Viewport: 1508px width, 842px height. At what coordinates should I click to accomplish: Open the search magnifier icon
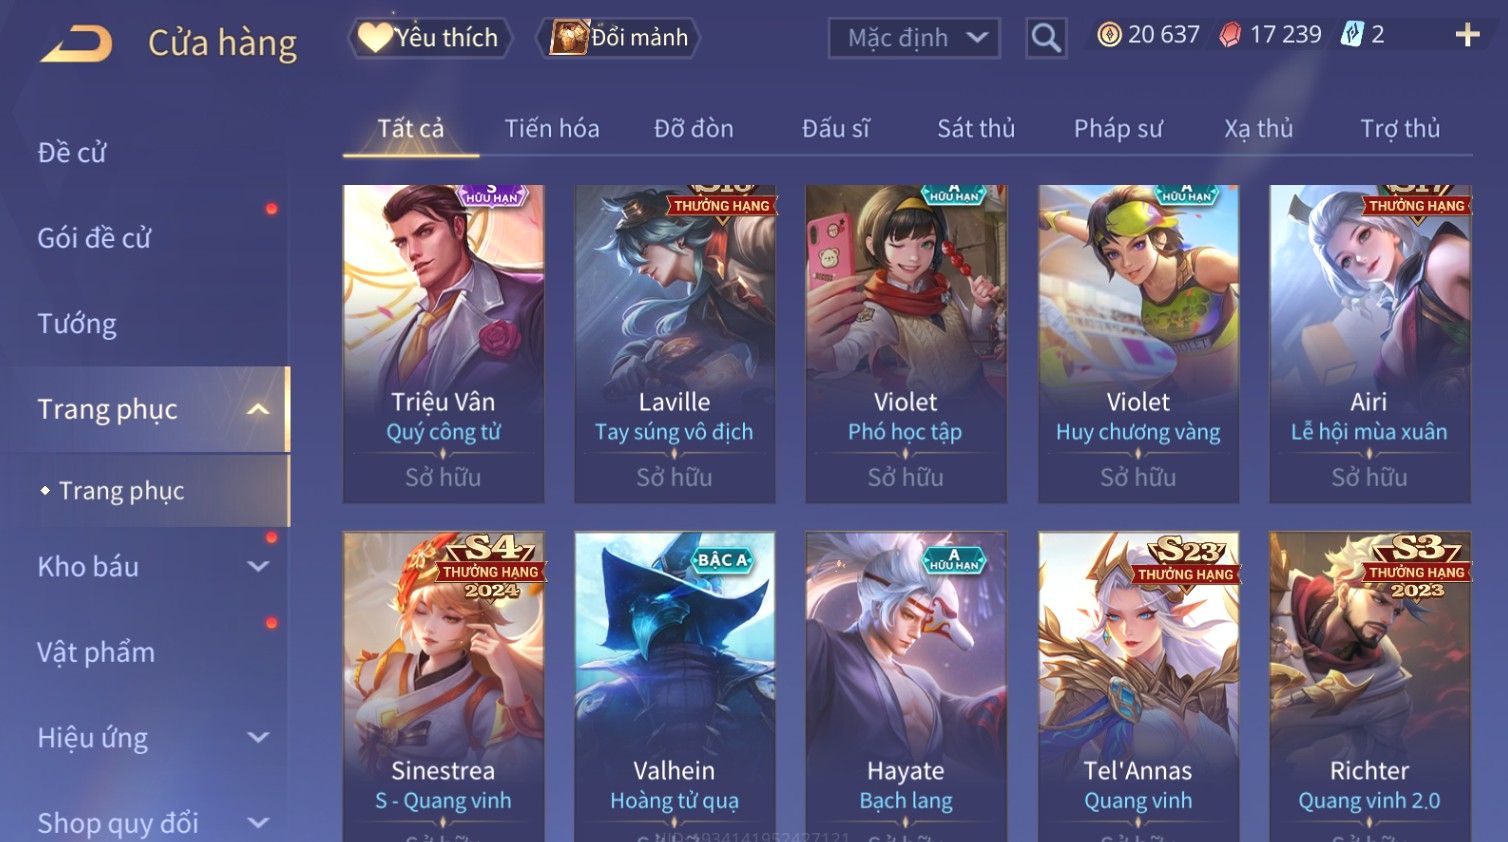(x=1046, y=38)
